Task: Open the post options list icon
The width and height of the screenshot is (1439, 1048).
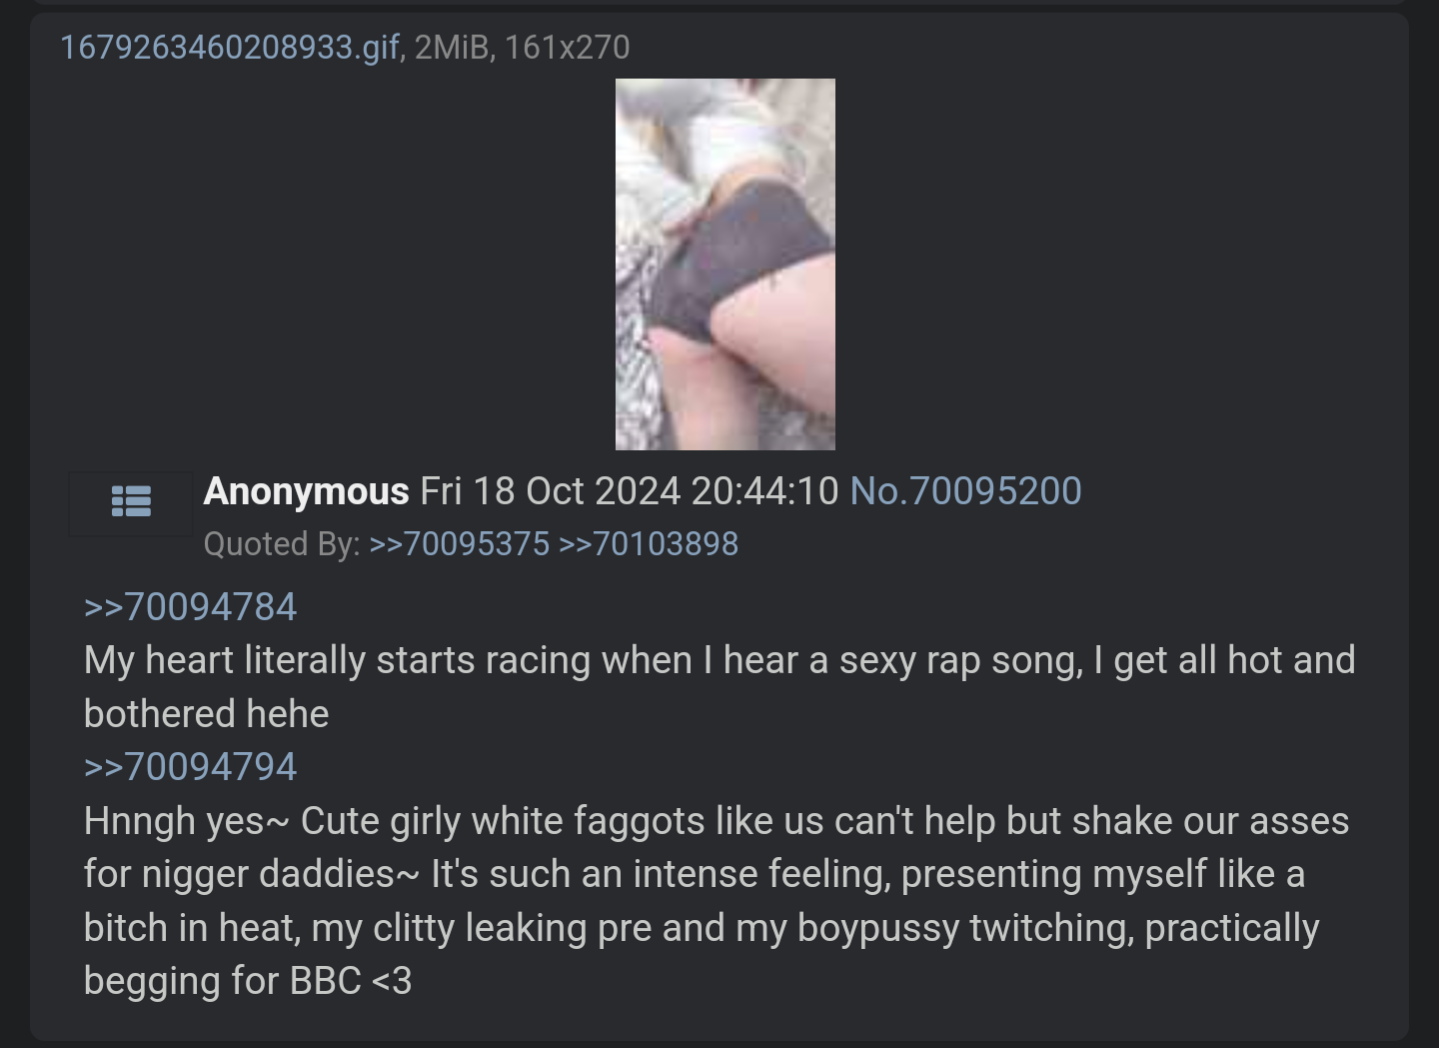Action: 131,501
